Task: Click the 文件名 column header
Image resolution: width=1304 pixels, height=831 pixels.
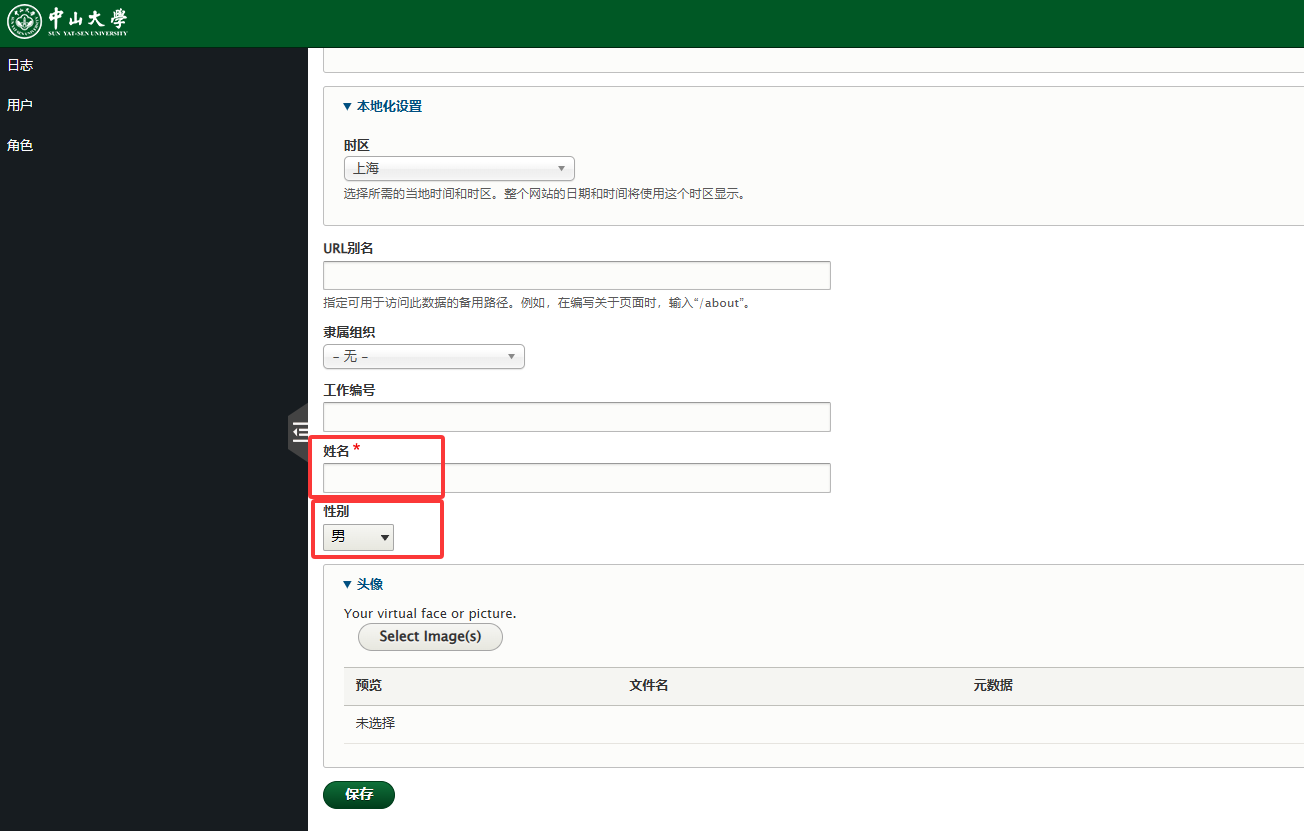Action: [648, 686]
